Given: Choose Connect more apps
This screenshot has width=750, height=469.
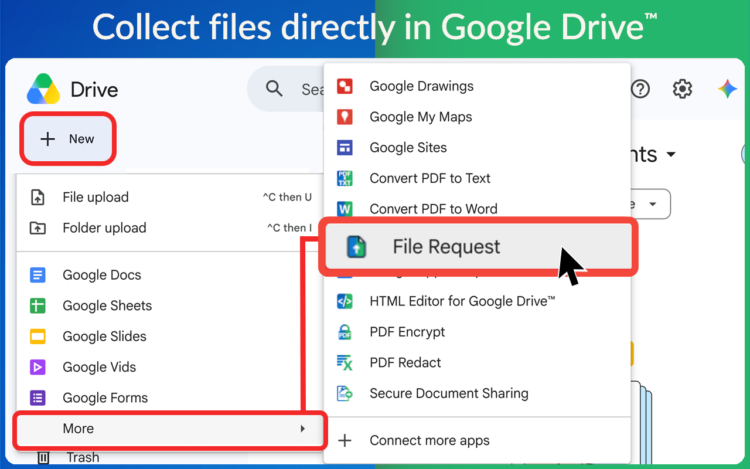Looking at the screenshot, I should 477,440.
